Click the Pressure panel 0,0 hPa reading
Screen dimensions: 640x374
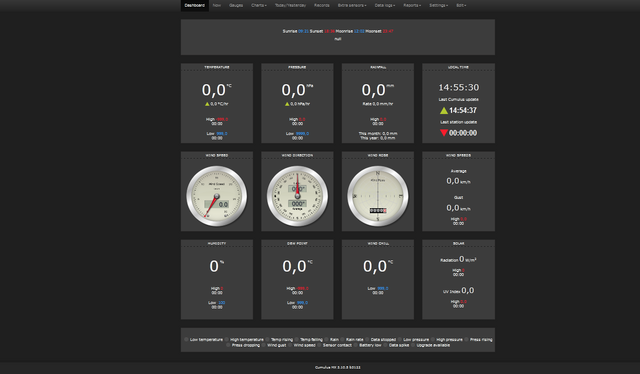click(297, 90)
